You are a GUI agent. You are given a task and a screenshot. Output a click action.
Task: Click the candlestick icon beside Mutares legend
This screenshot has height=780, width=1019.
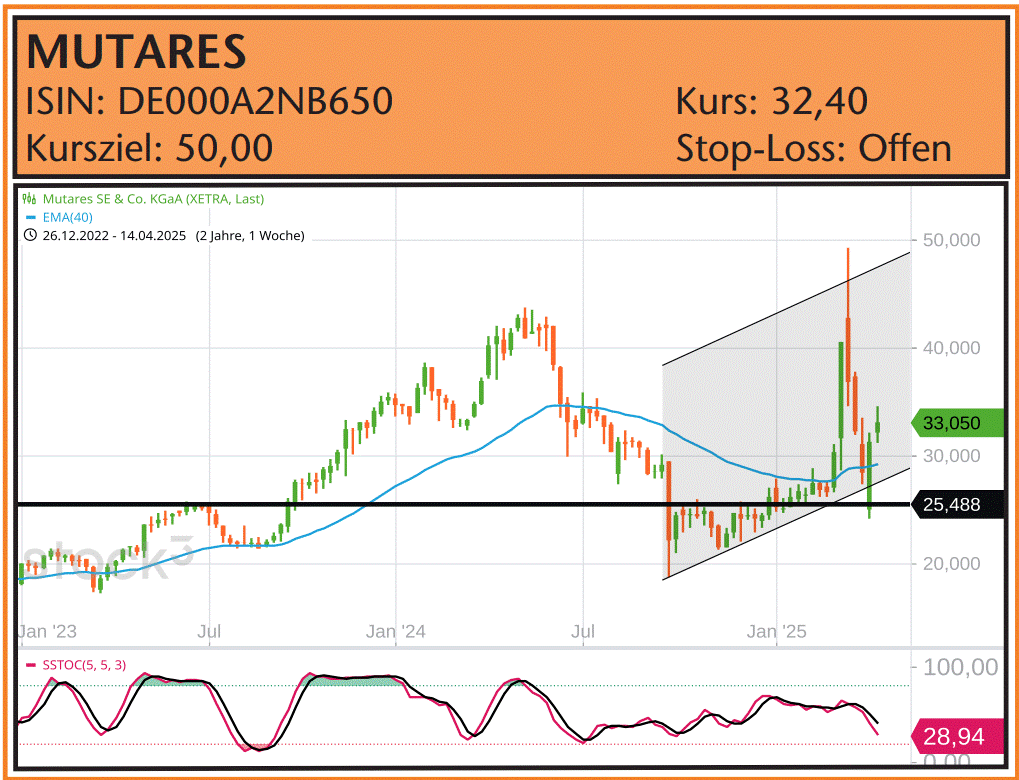(x=29, y=200)
